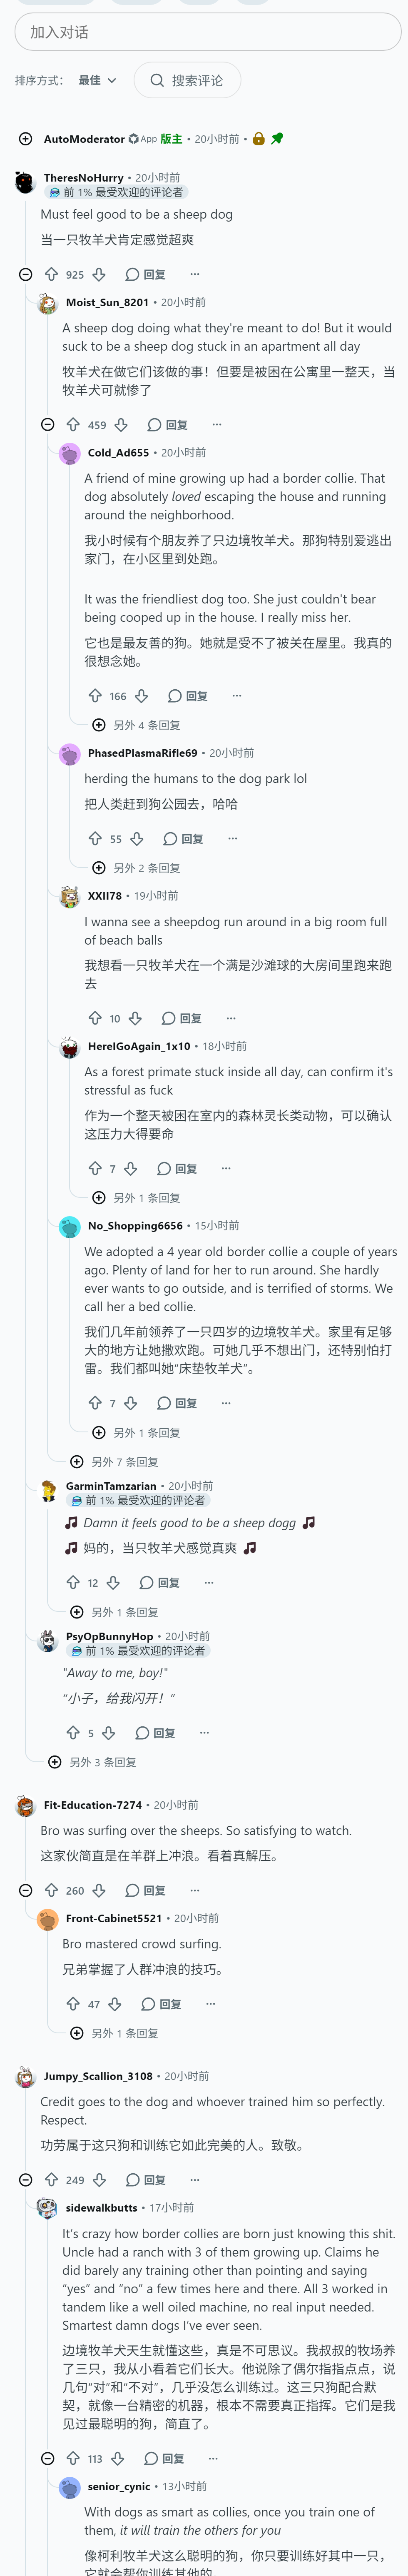
Task: Expand the pinned AutoModerator comment
Action: point(26,139)
